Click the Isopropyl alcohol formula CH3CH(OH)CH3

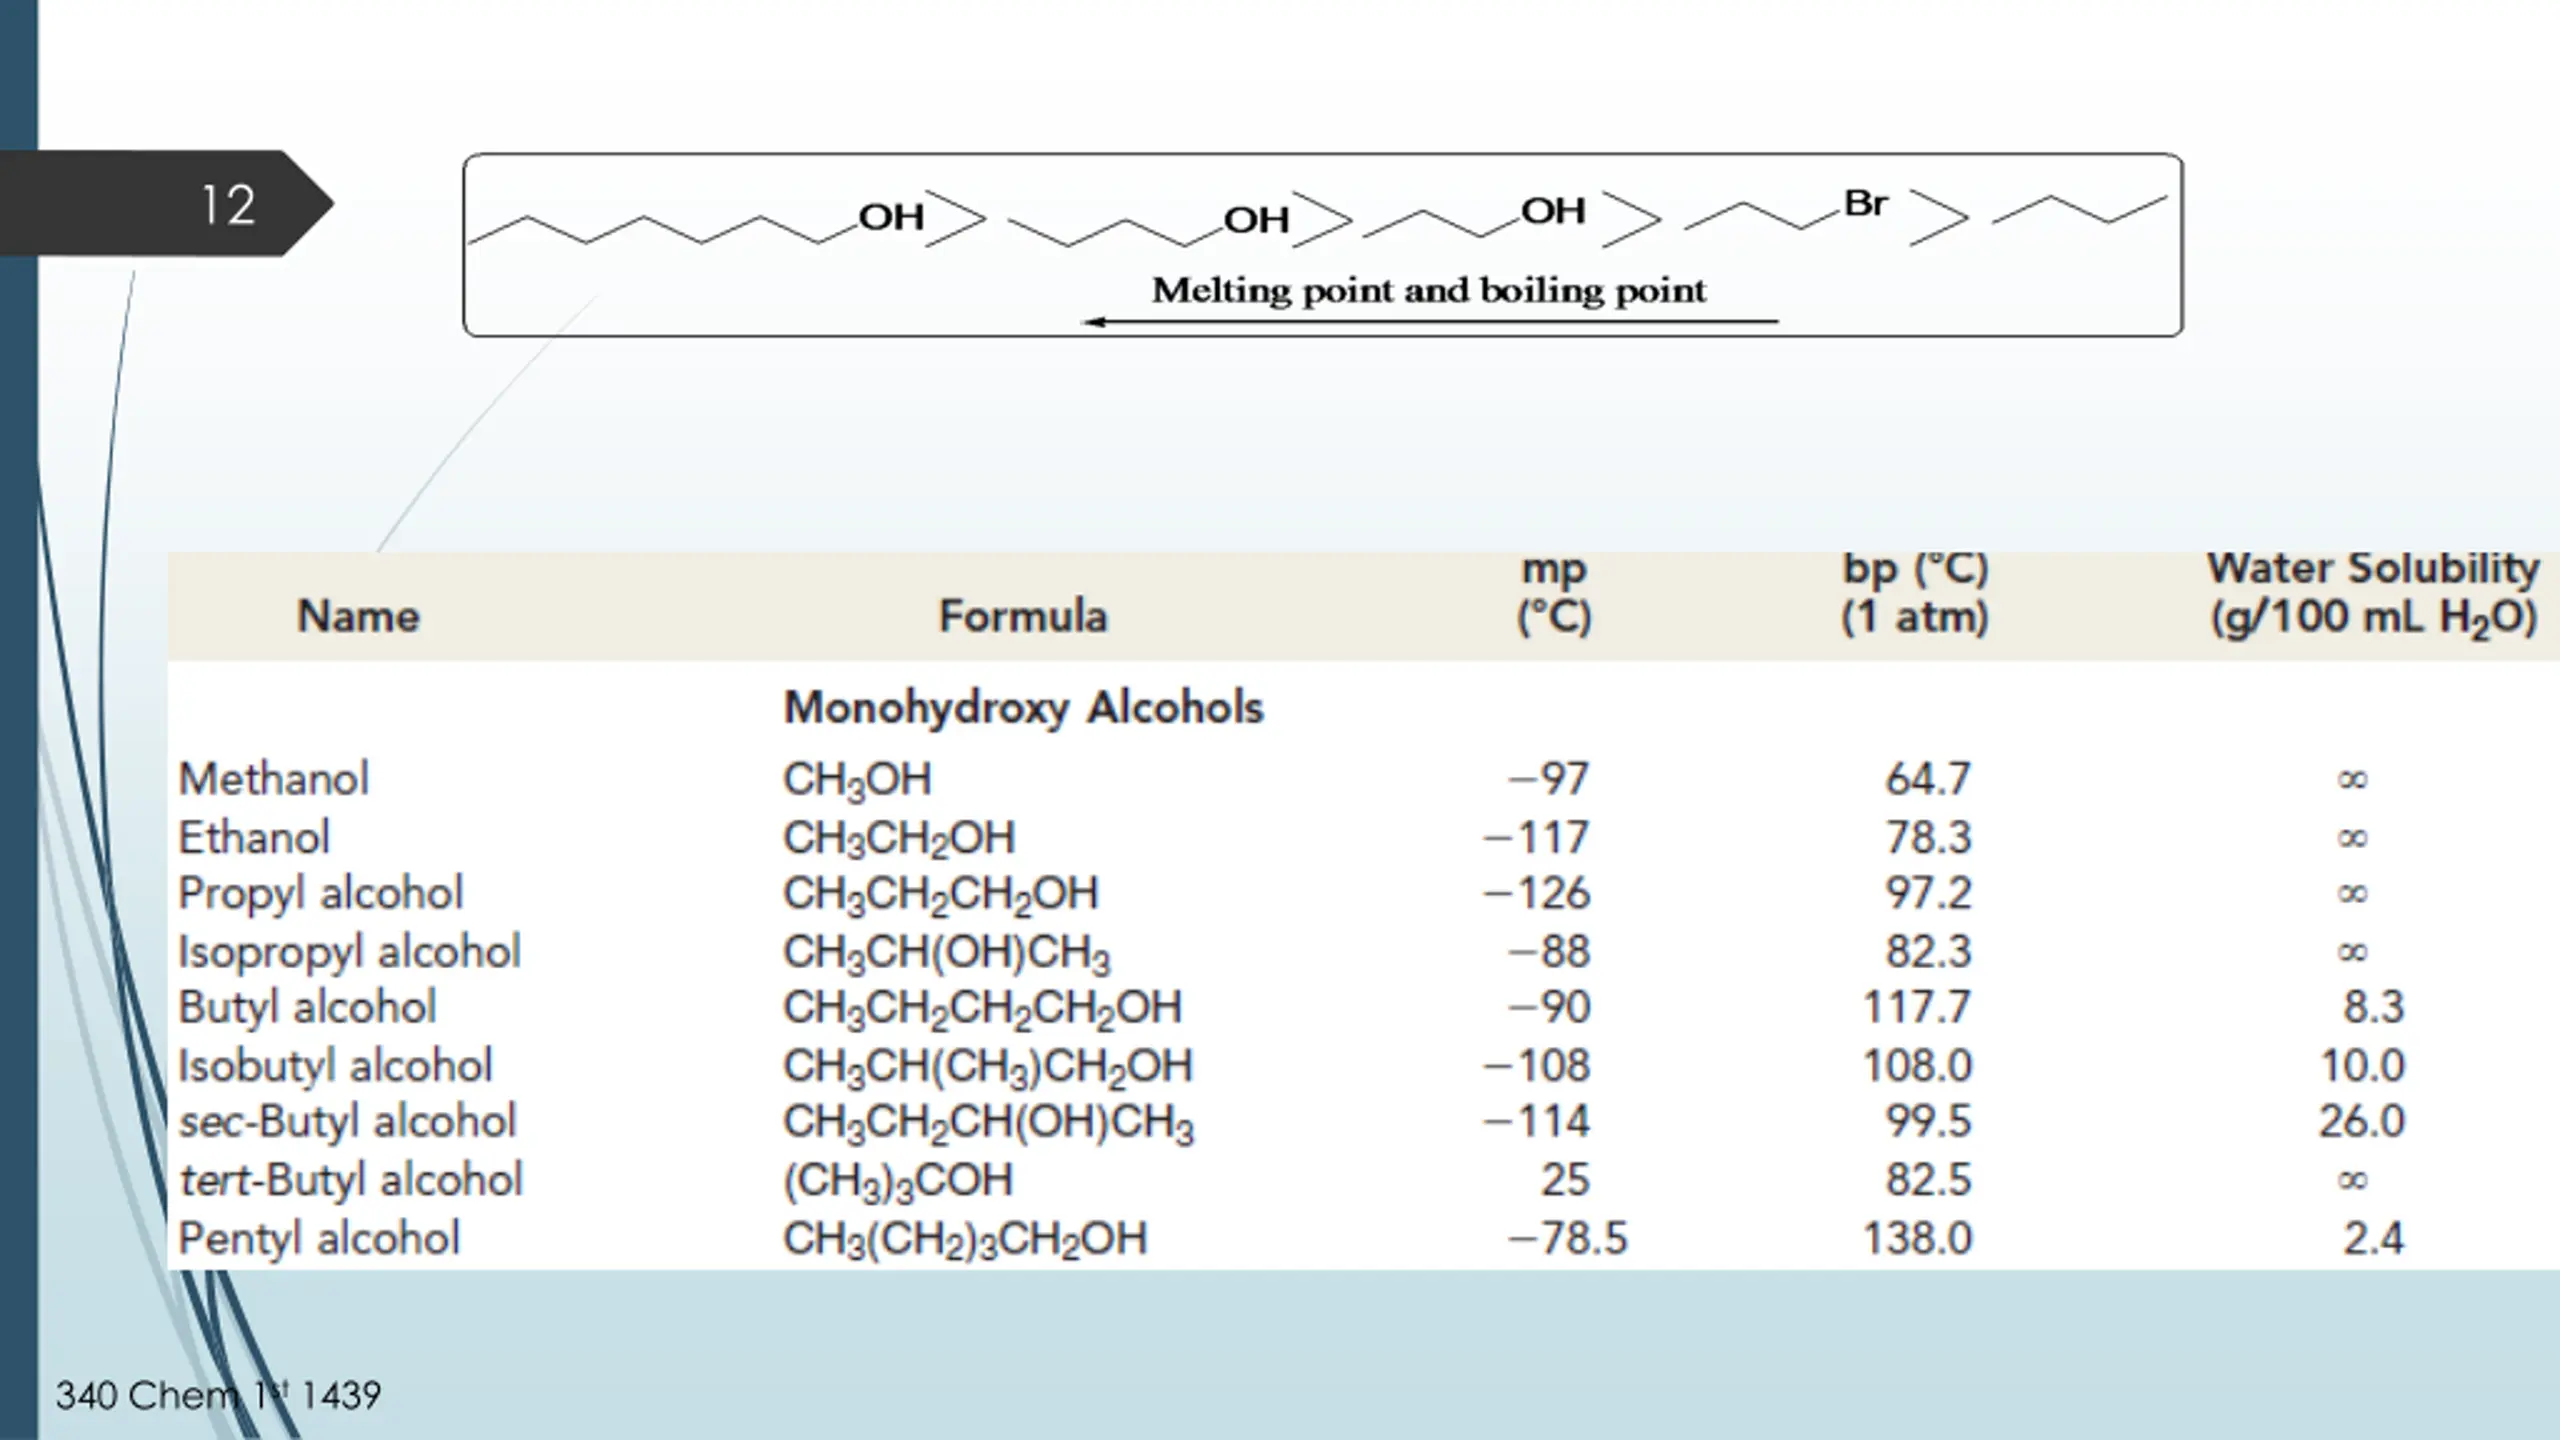coord(946,952)
